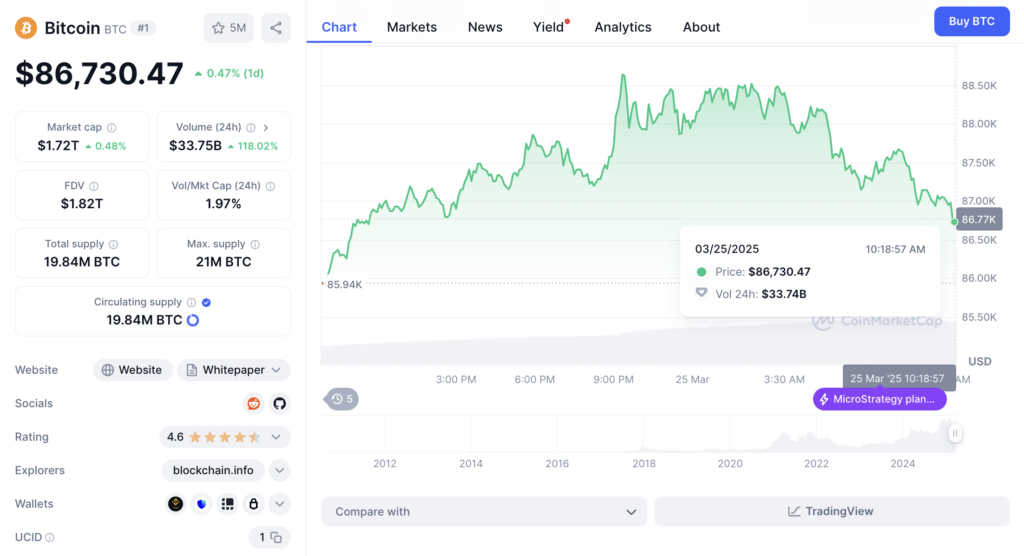Viewport: 1024px width, 556px height.
Task: Open the Website link button
Action: coord(133,370)
